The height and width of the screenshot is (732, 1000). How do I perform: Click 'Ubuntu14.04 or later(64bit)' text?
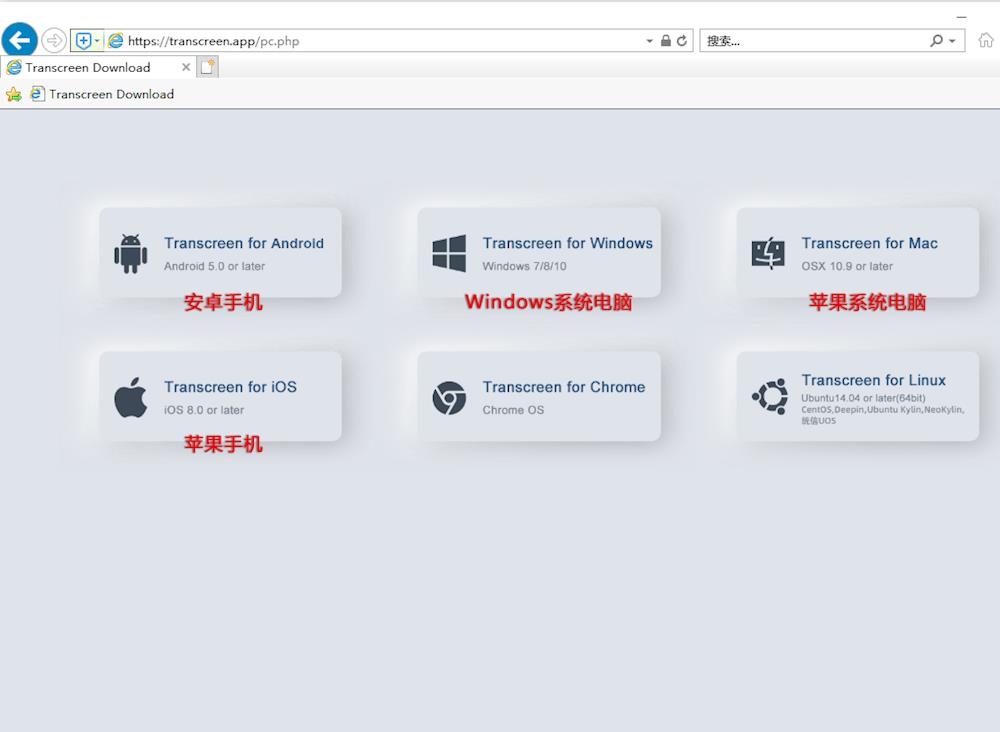(x=864, y=398)
